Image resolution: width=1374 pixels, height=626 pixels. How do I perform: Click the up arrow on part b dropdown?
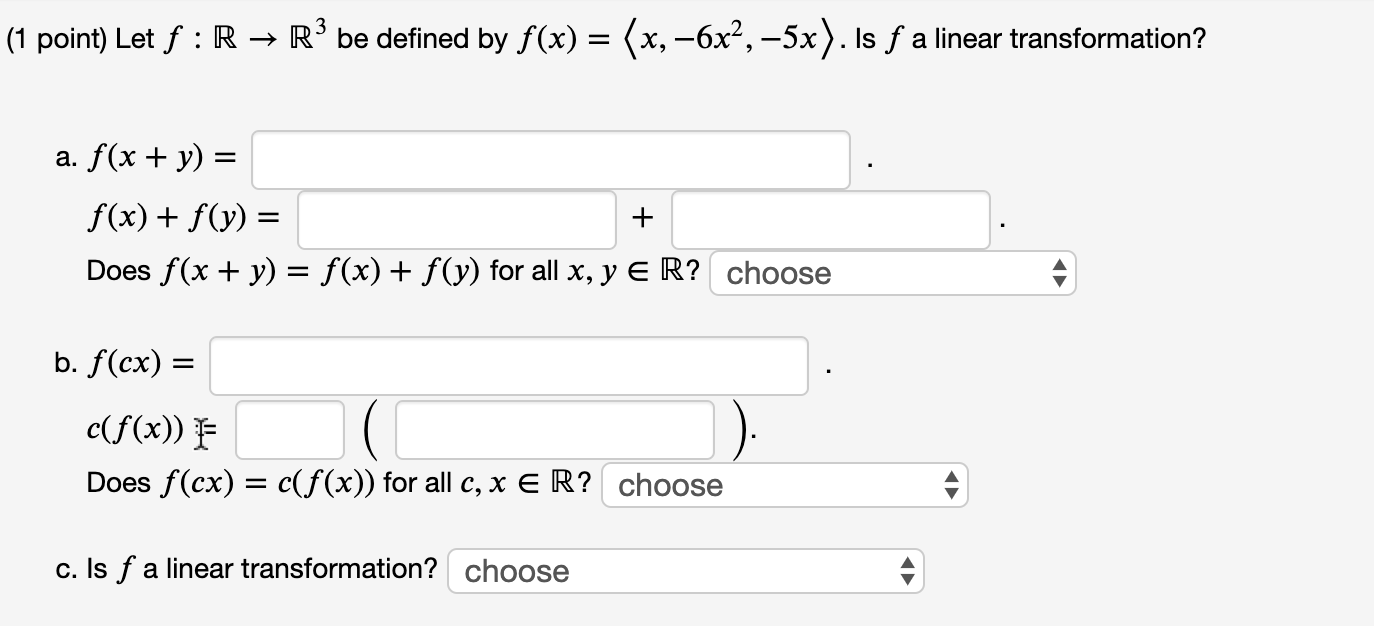953,479
